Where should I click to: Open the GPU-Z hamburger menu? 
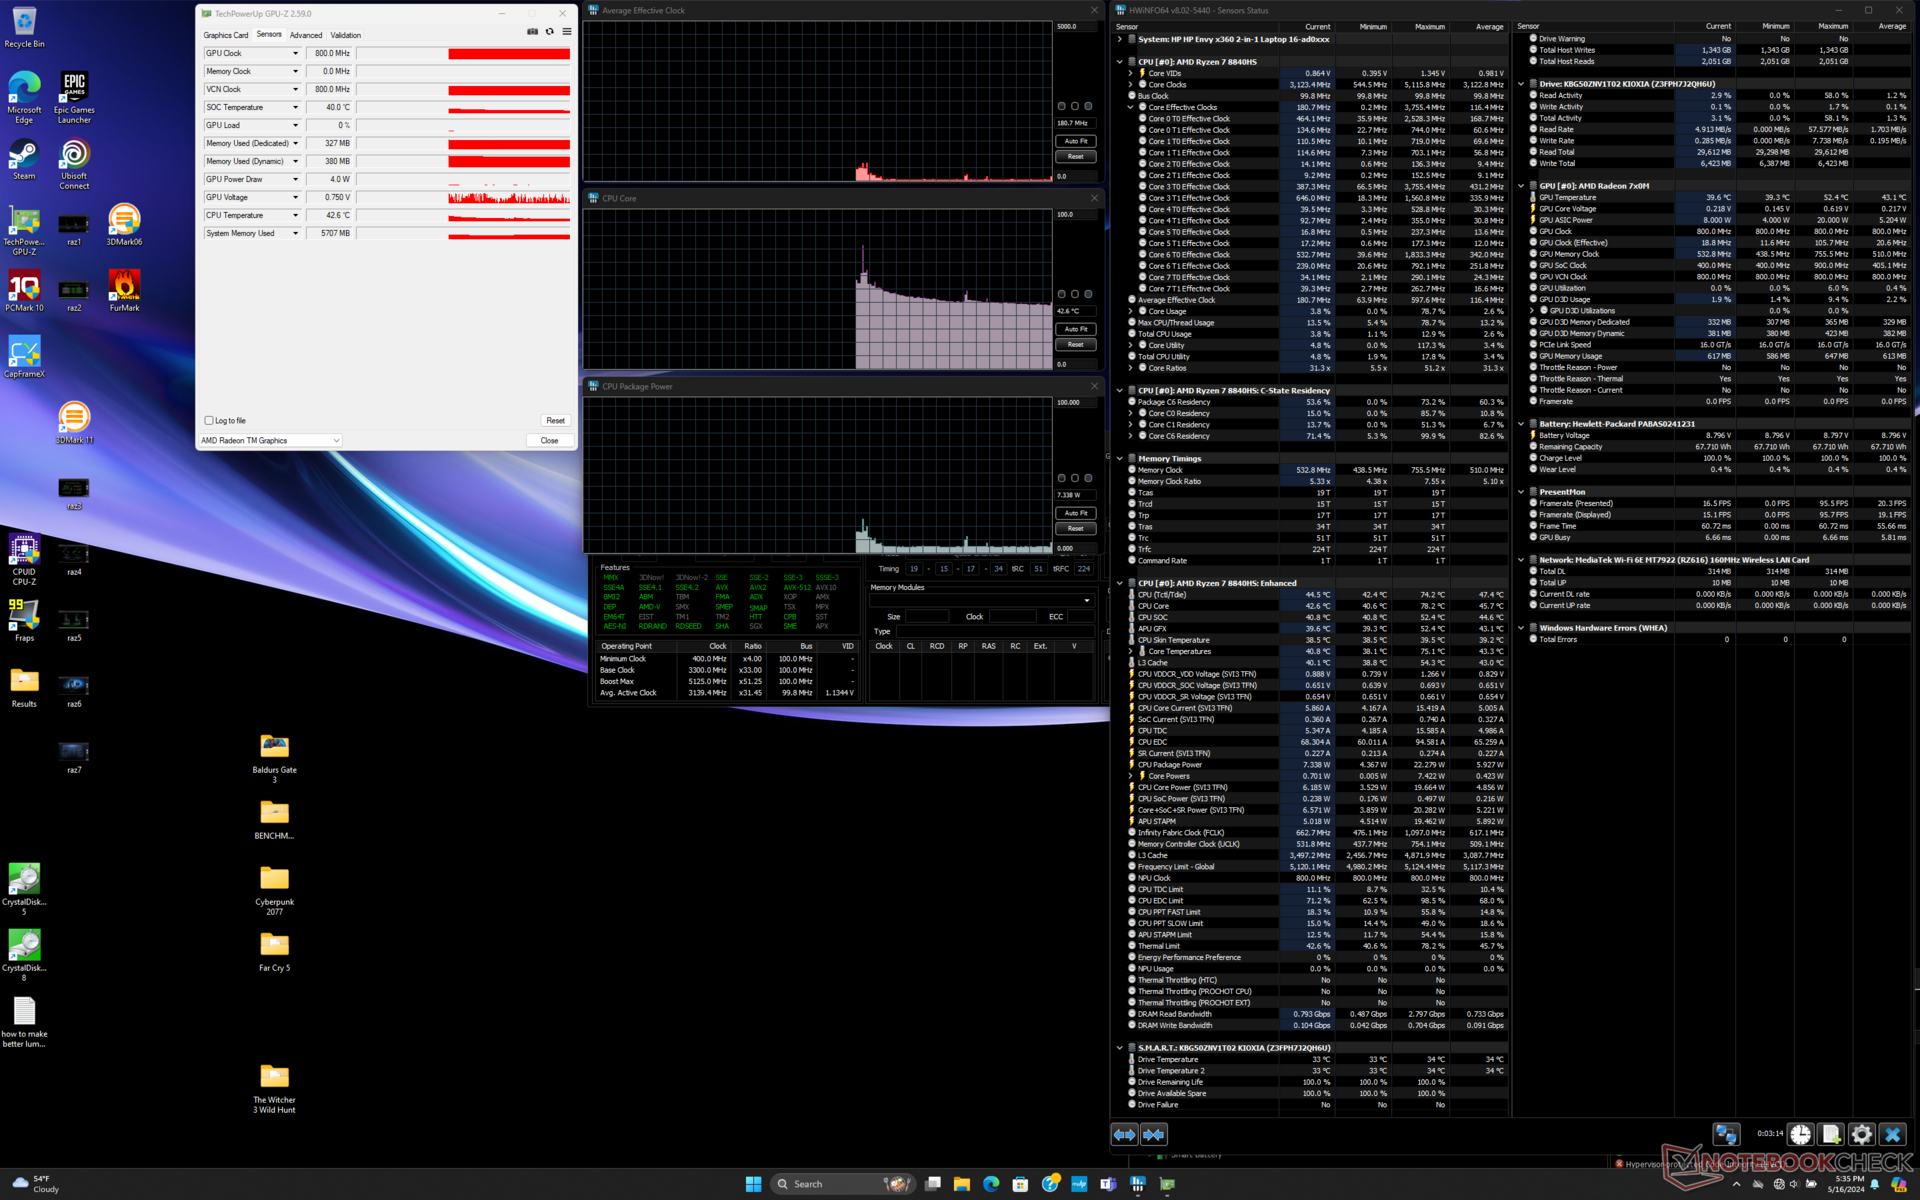pos(567,32)
